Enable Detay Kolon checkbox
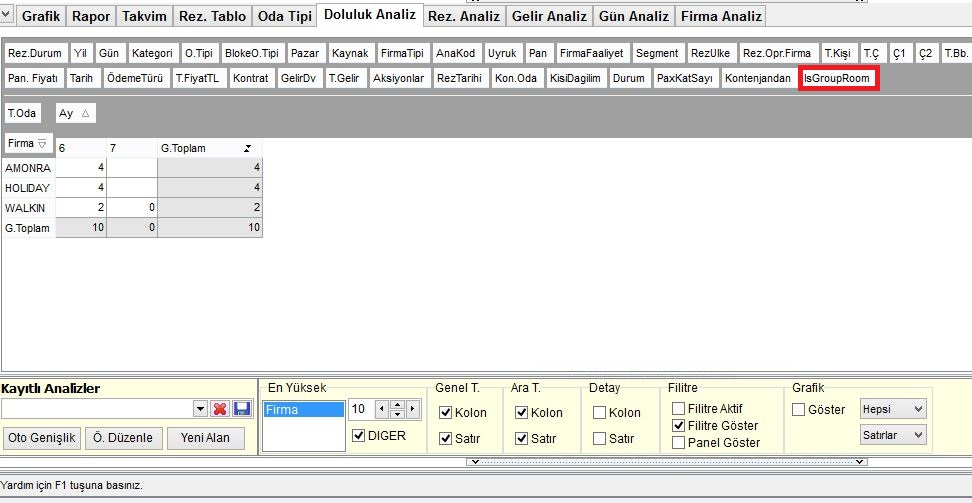The width and height of the screenshot is (972, 503). pos(599,412)
